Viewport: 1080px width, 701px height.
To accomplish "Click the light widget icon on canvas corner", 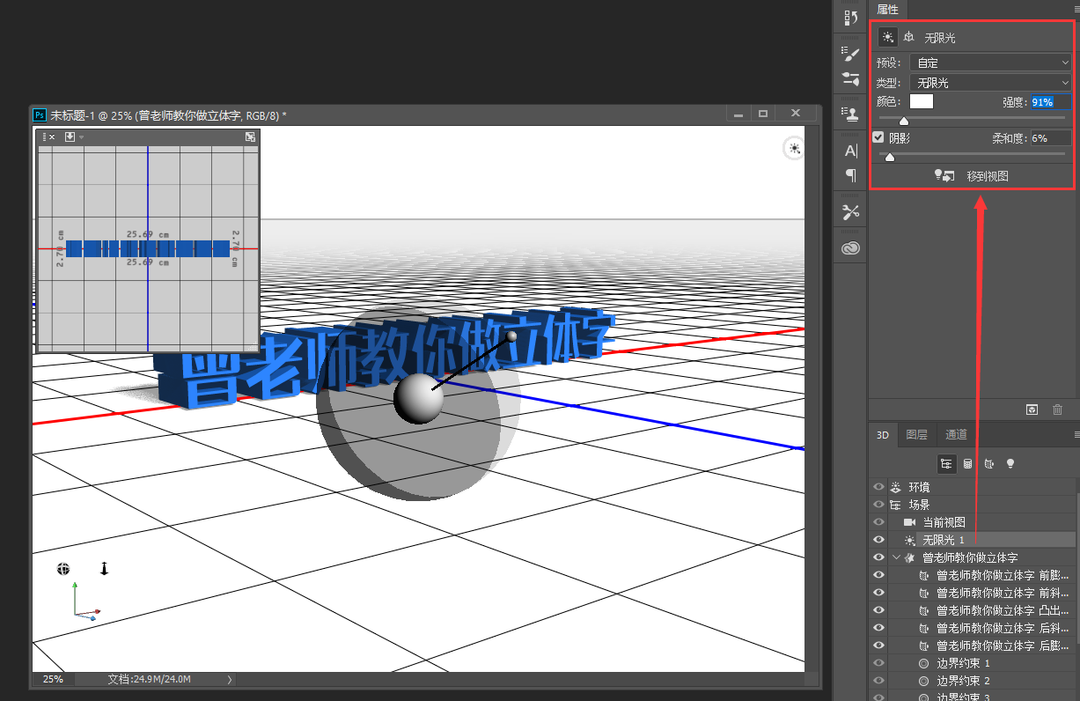I will pyautogui.click(x=794, y=148).
